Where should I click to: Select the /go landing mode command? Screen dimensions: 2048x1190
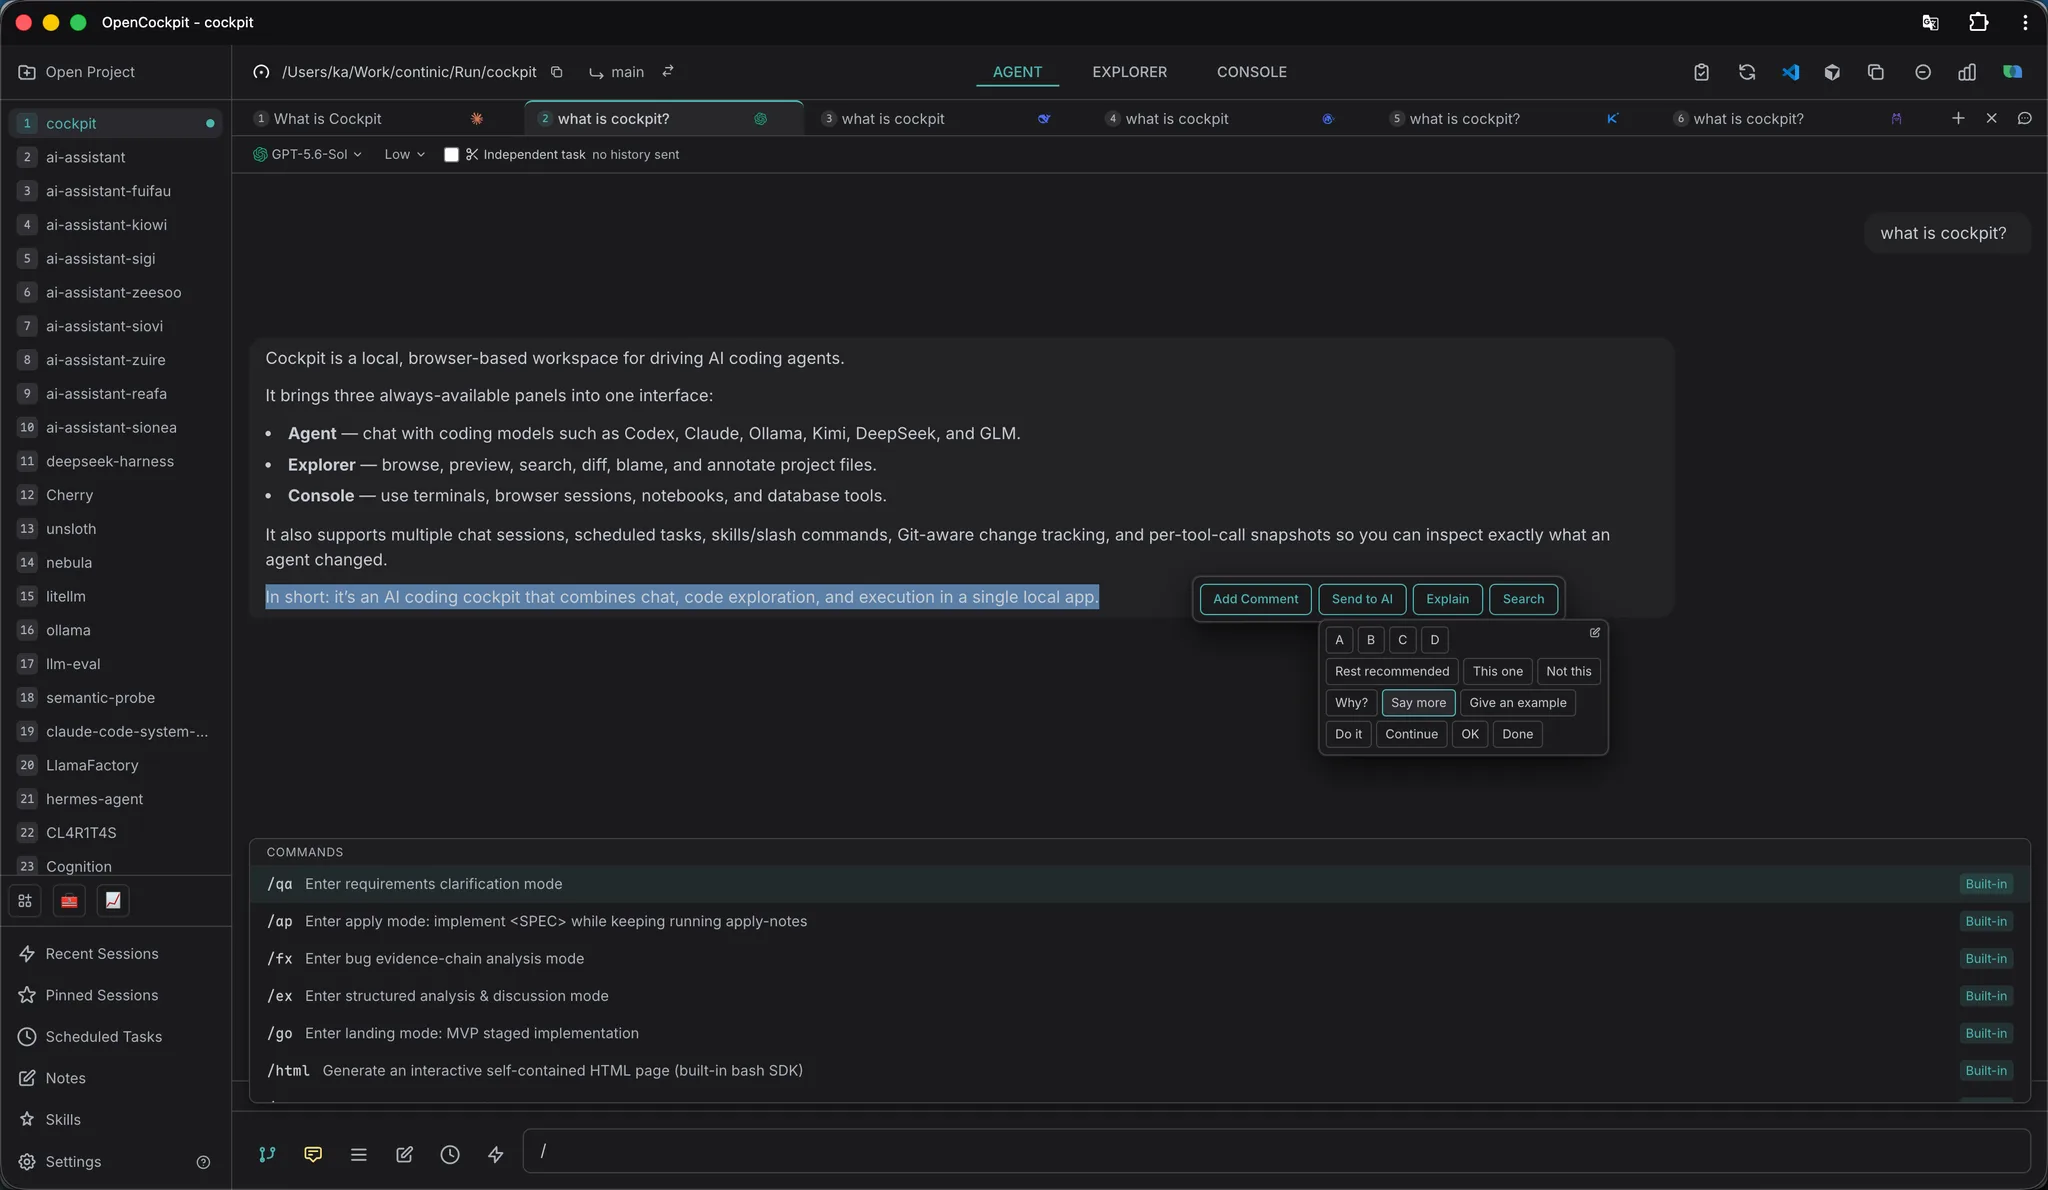pyautogui.click(x=1139, y=1033)
